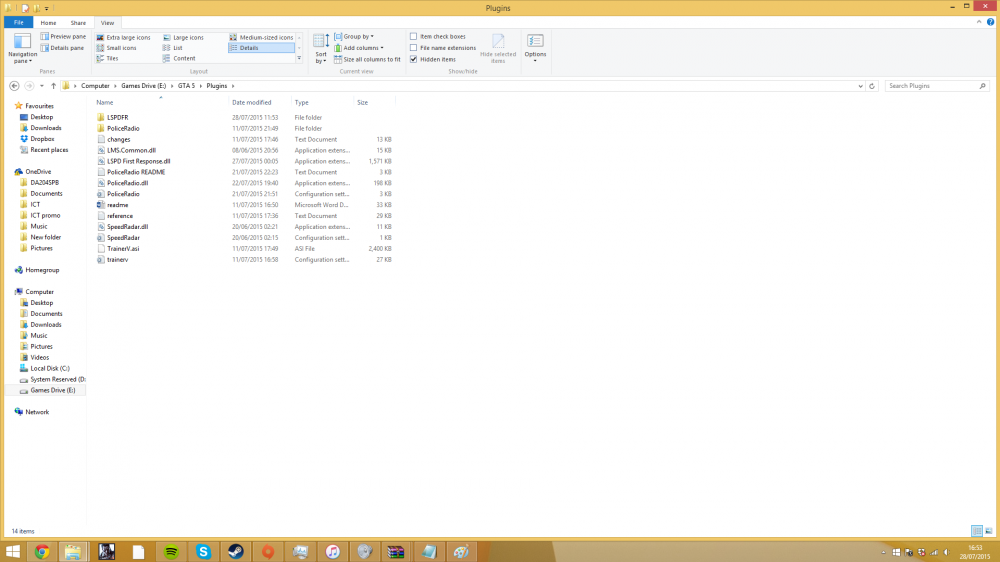
Task: Choose Details layout view
Action: [x=261, y=48]
